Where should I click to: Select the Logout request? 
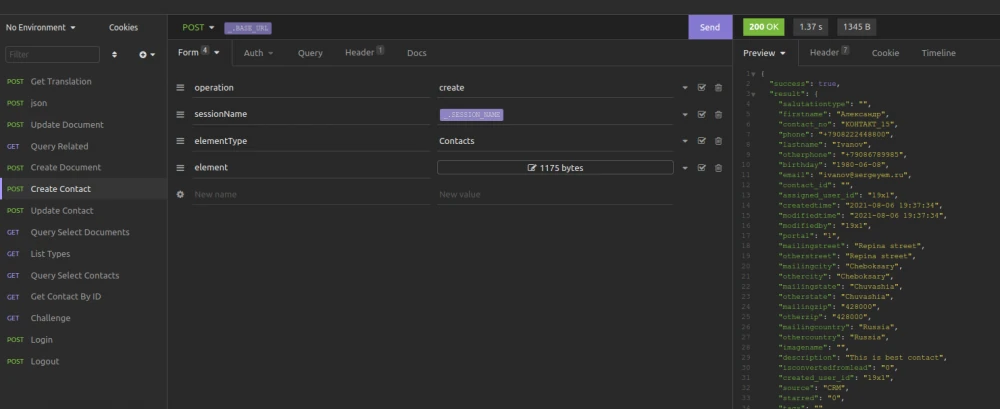click(84, 361)
